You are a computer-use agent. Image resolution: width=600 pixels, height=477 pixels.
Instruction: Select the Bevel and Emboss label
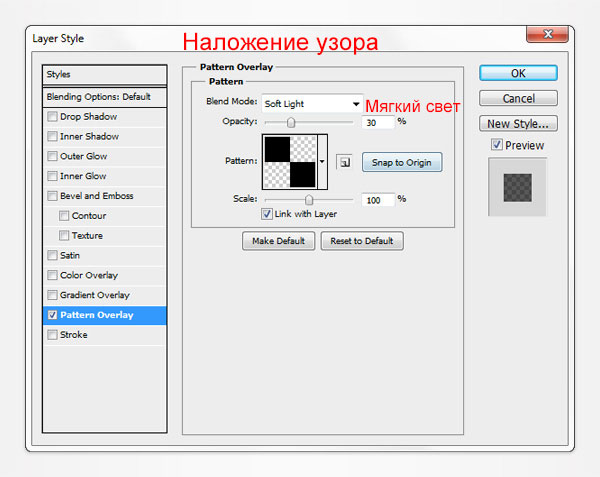pos(96,196)
